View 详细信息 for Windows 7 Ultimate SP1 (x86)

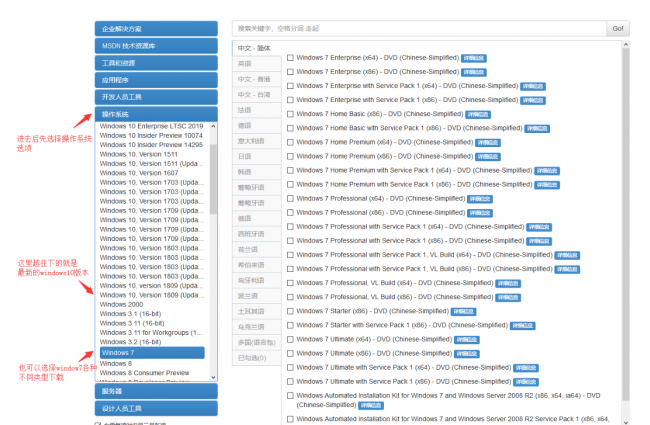tap(526, 382)
